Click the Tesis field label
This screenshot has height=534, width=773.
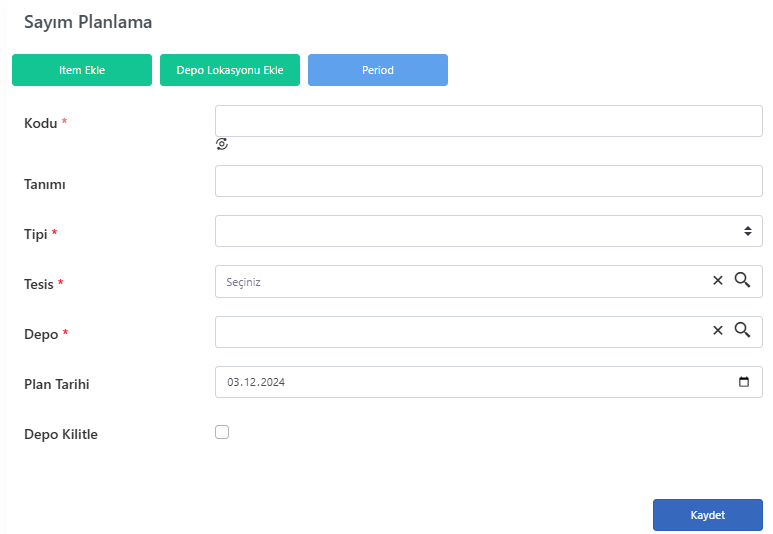(38, 285)
